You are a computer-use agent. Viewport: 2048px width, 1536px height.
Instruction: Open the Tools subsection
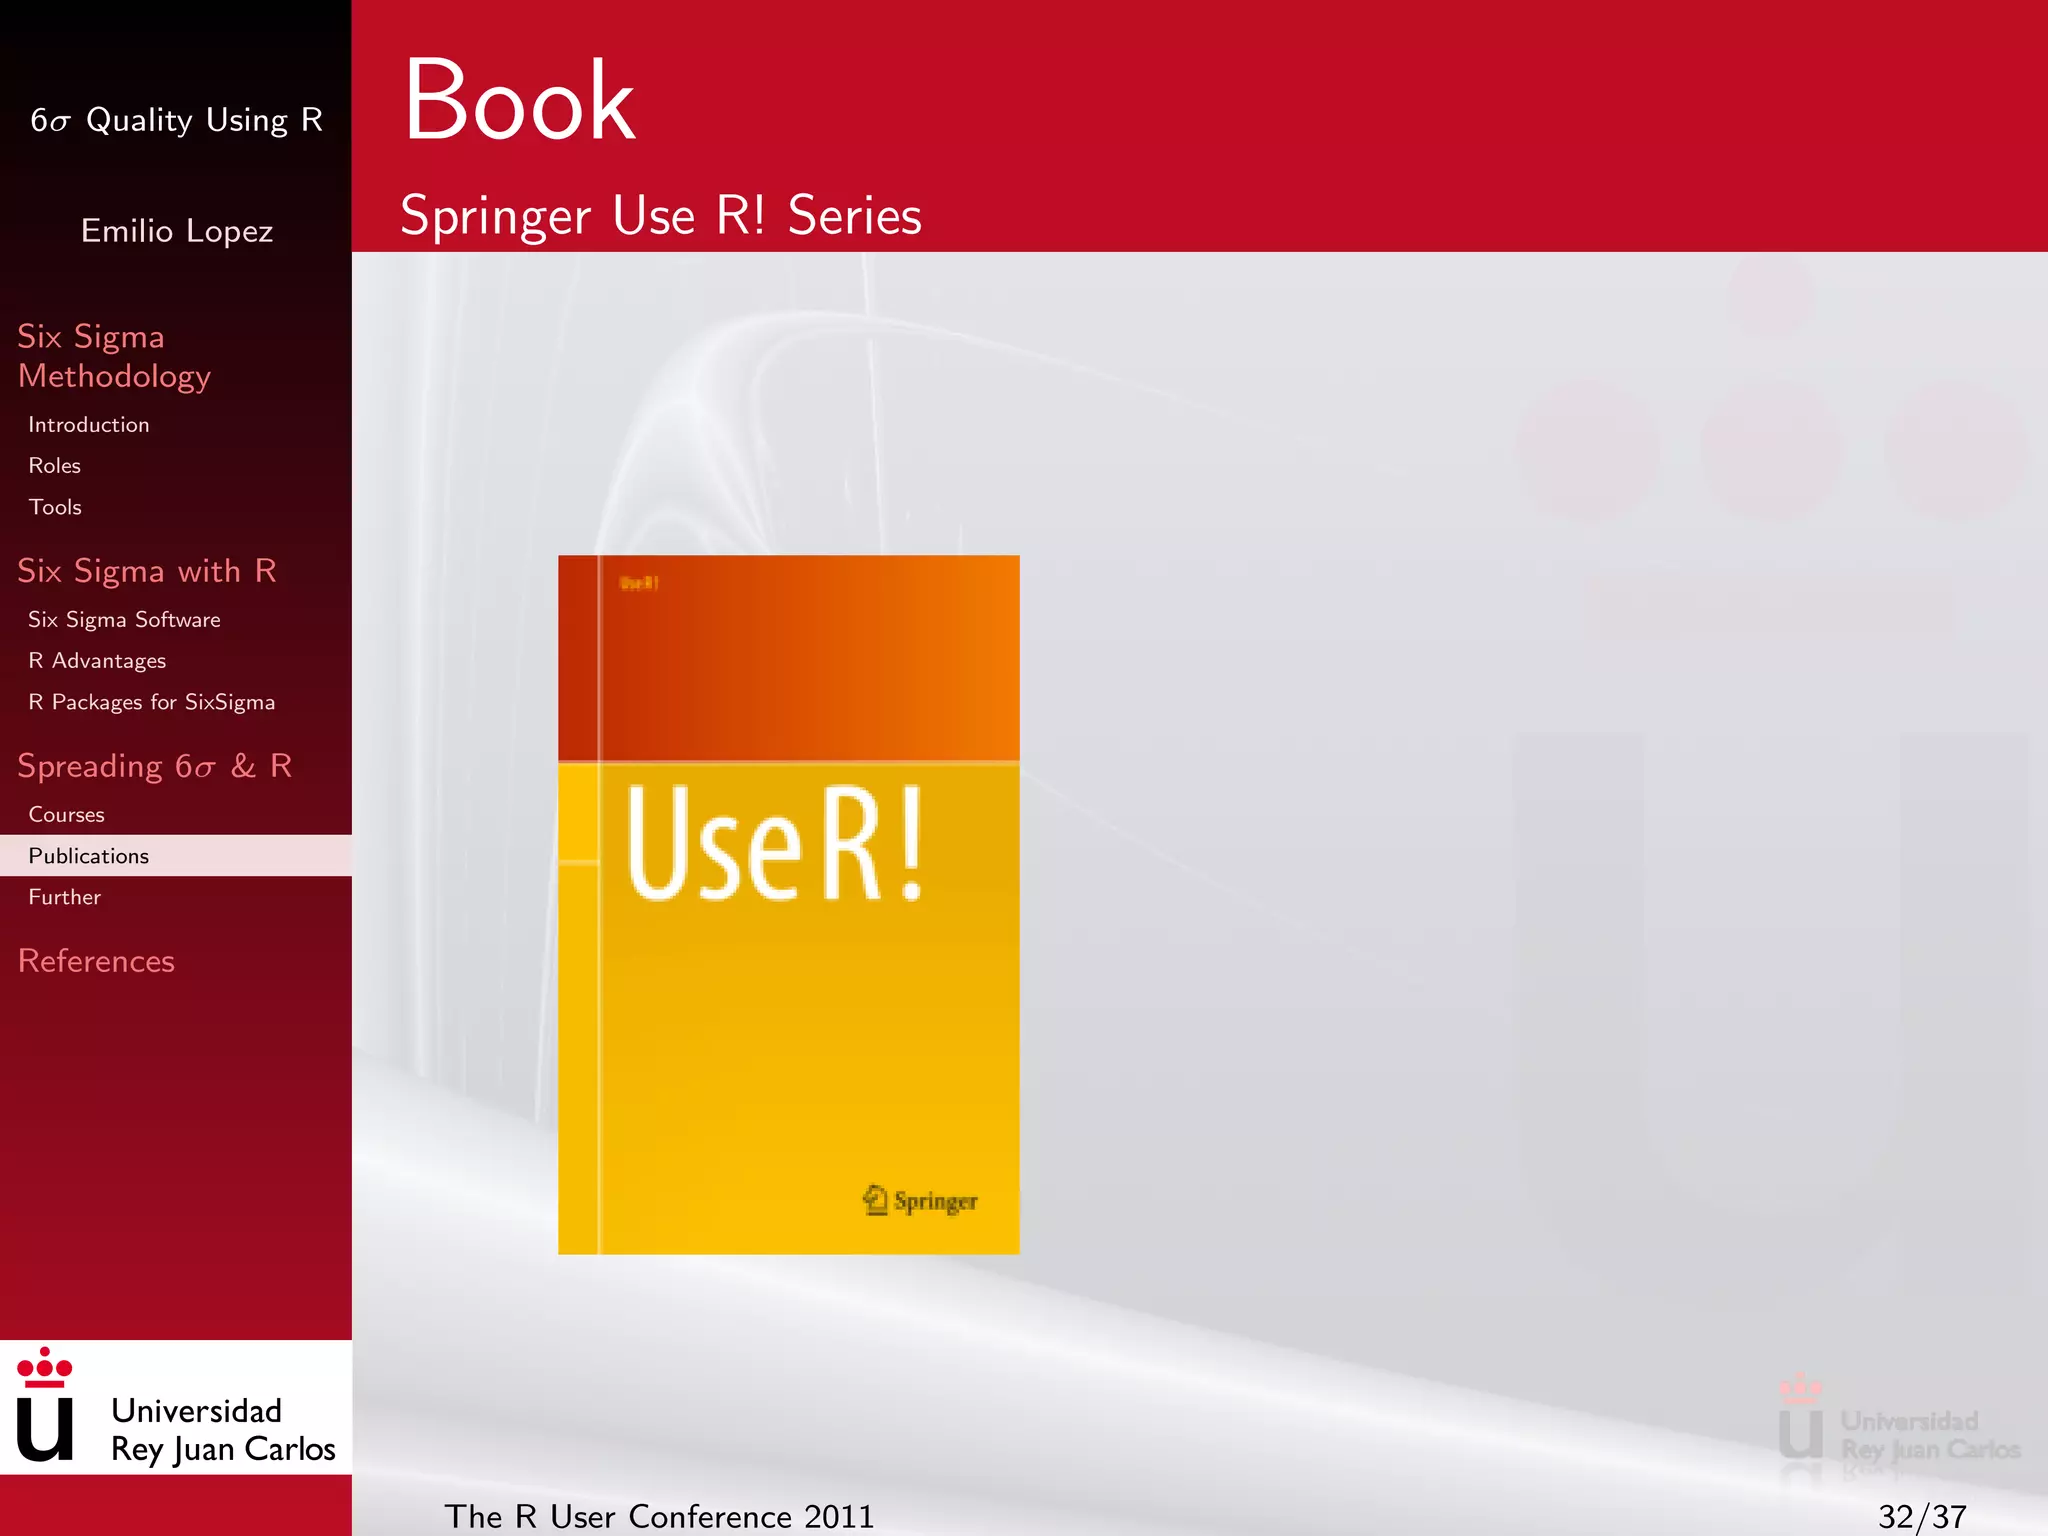click(x=55, y=507)
